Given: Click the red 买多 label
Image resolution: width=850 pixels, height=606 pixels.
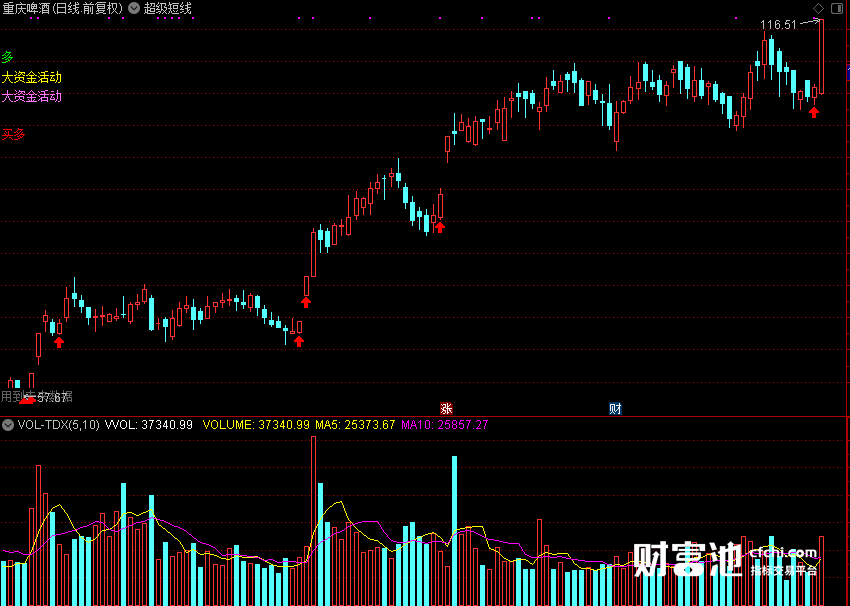Looking at the screenshot, I should pyautogui.click(x=14, y=134).
